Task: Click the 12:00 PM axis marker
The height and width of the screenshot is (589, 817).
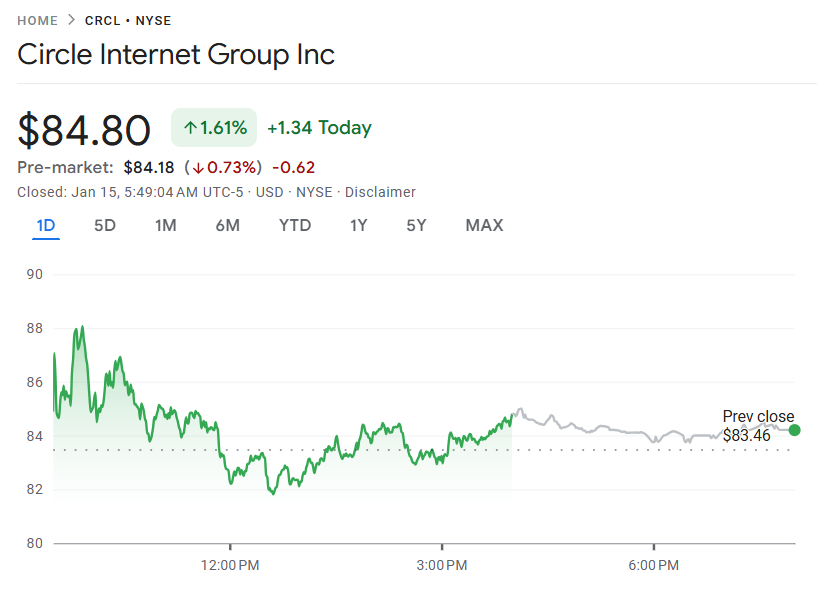Action: click(230, 566)
